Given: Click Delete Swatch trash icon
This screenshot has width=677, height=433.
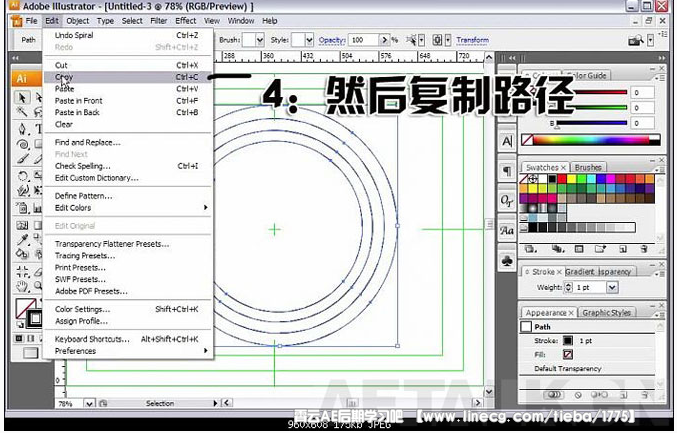Looking at the screenshot, I should click(644, 249).
